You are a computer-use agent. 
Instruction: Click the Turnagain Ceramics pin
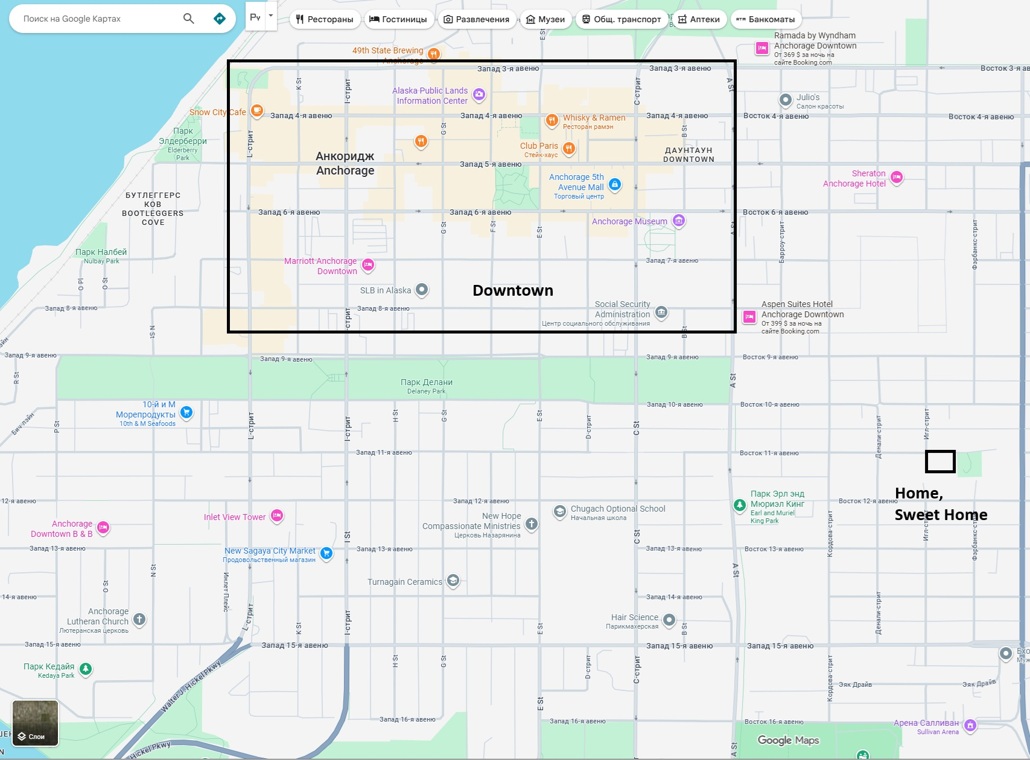pyautogui.click(x=453, y=581)
